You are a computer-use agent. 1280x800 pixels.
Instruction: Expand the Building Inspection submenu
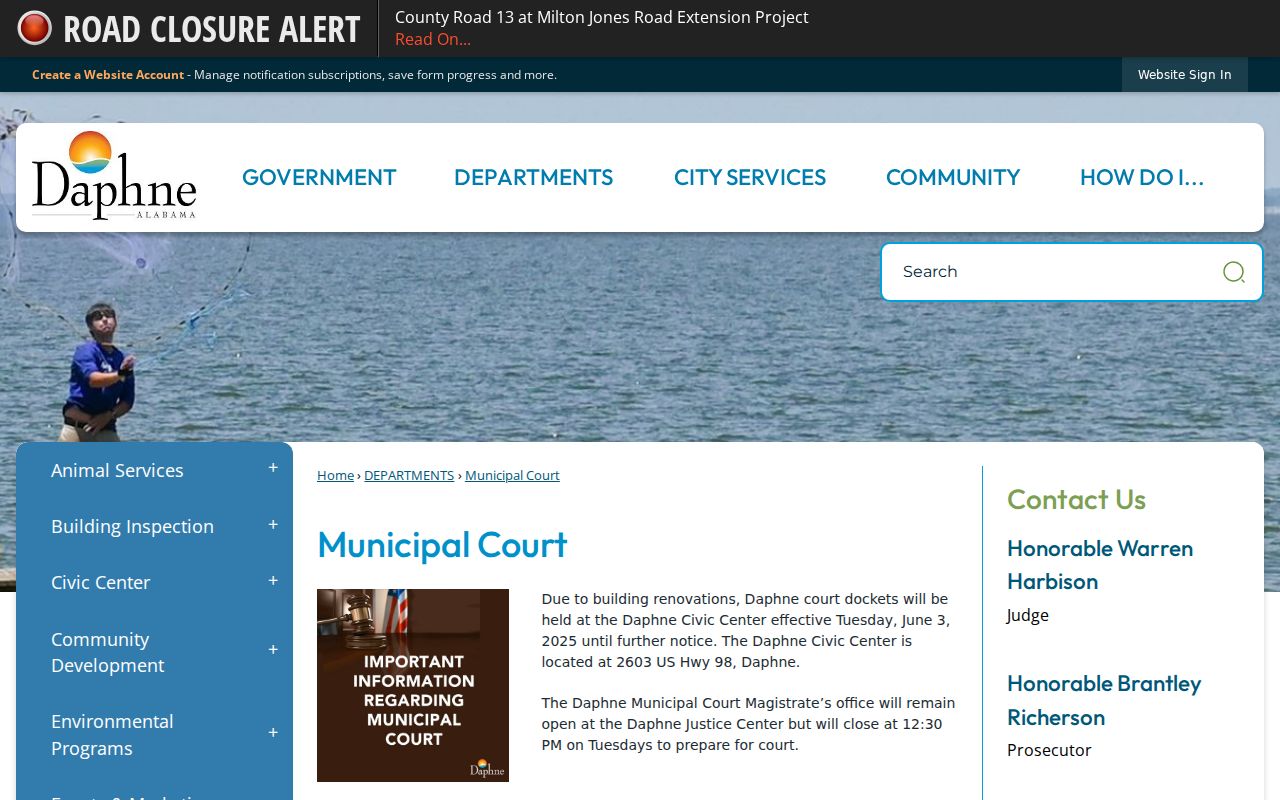tap(273, 524)
